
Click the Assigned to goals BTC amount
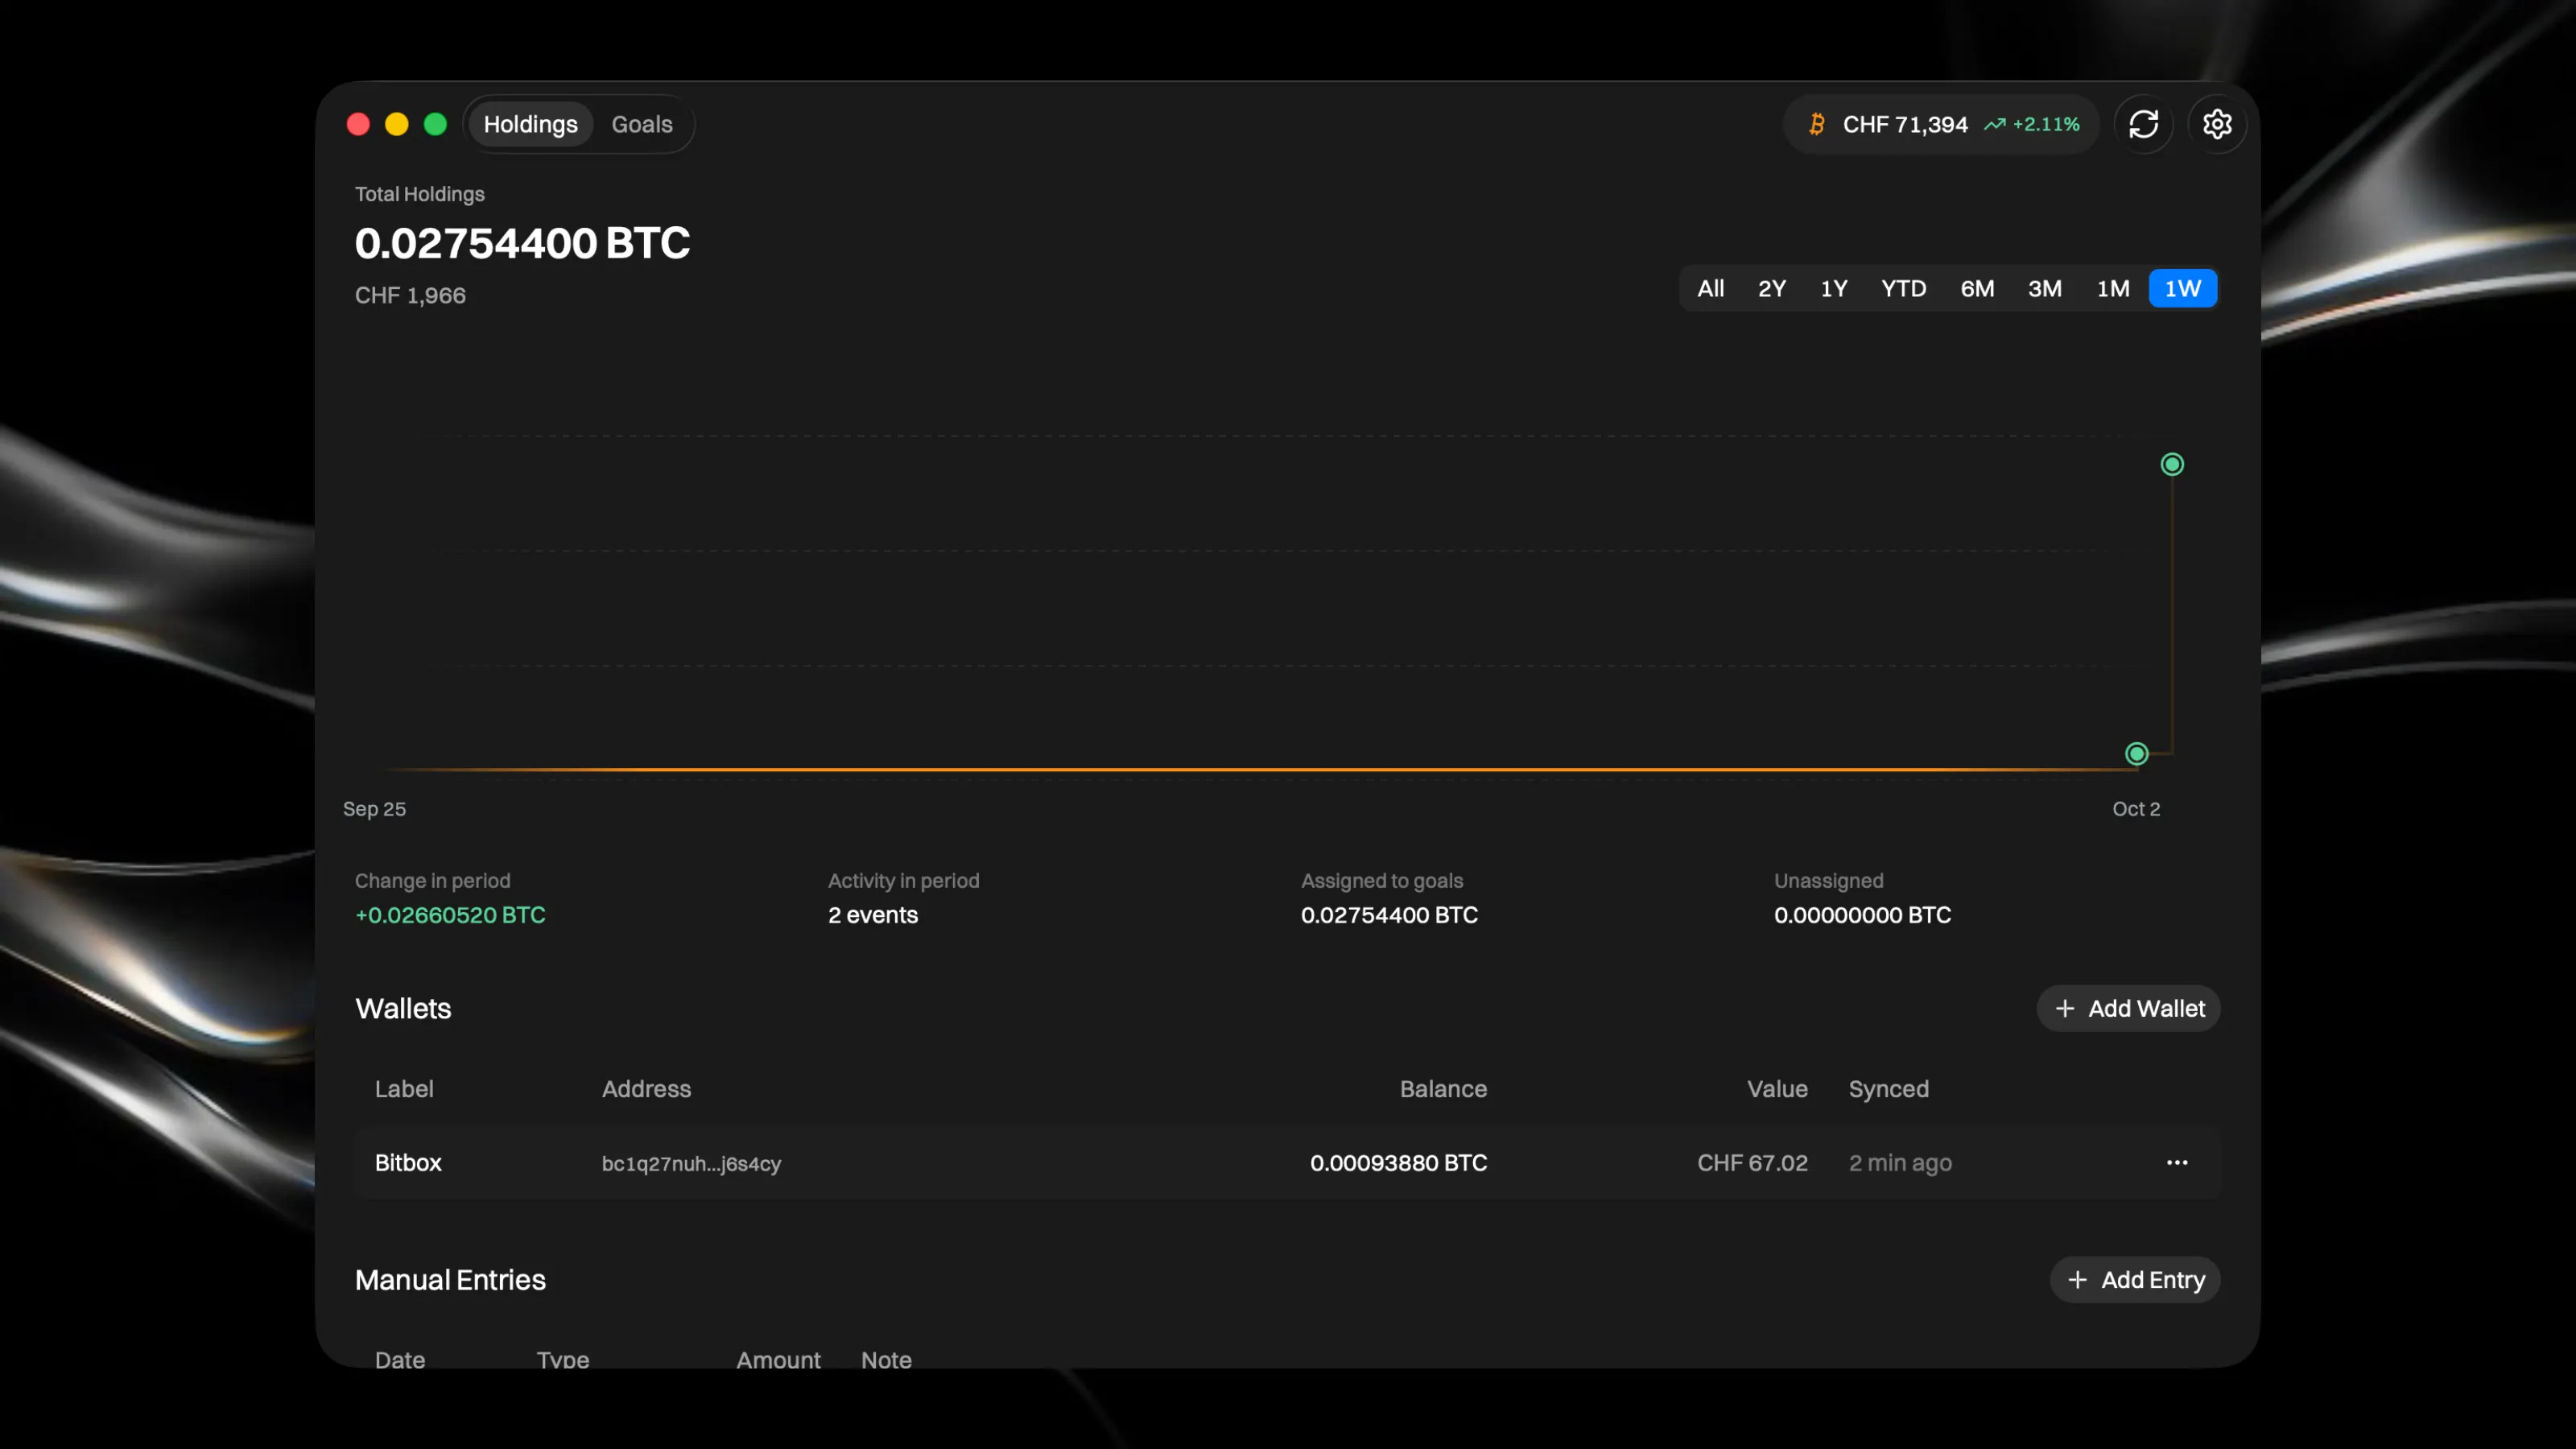click(1389, 915)
